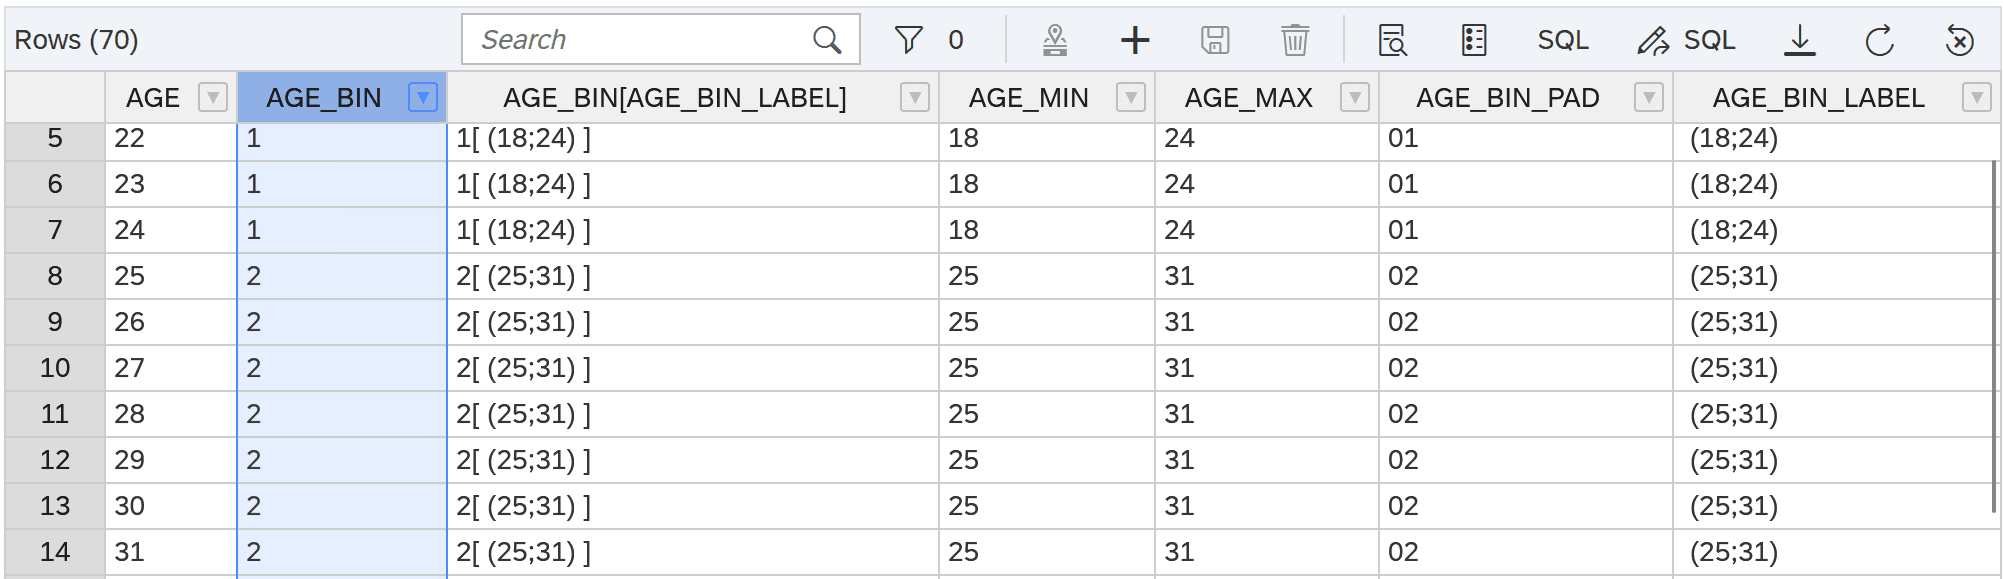The width and height of the screenshot is (2004, 579).
Task: Refresh the table with circular arrow icon
Action: pos(1880,40)
